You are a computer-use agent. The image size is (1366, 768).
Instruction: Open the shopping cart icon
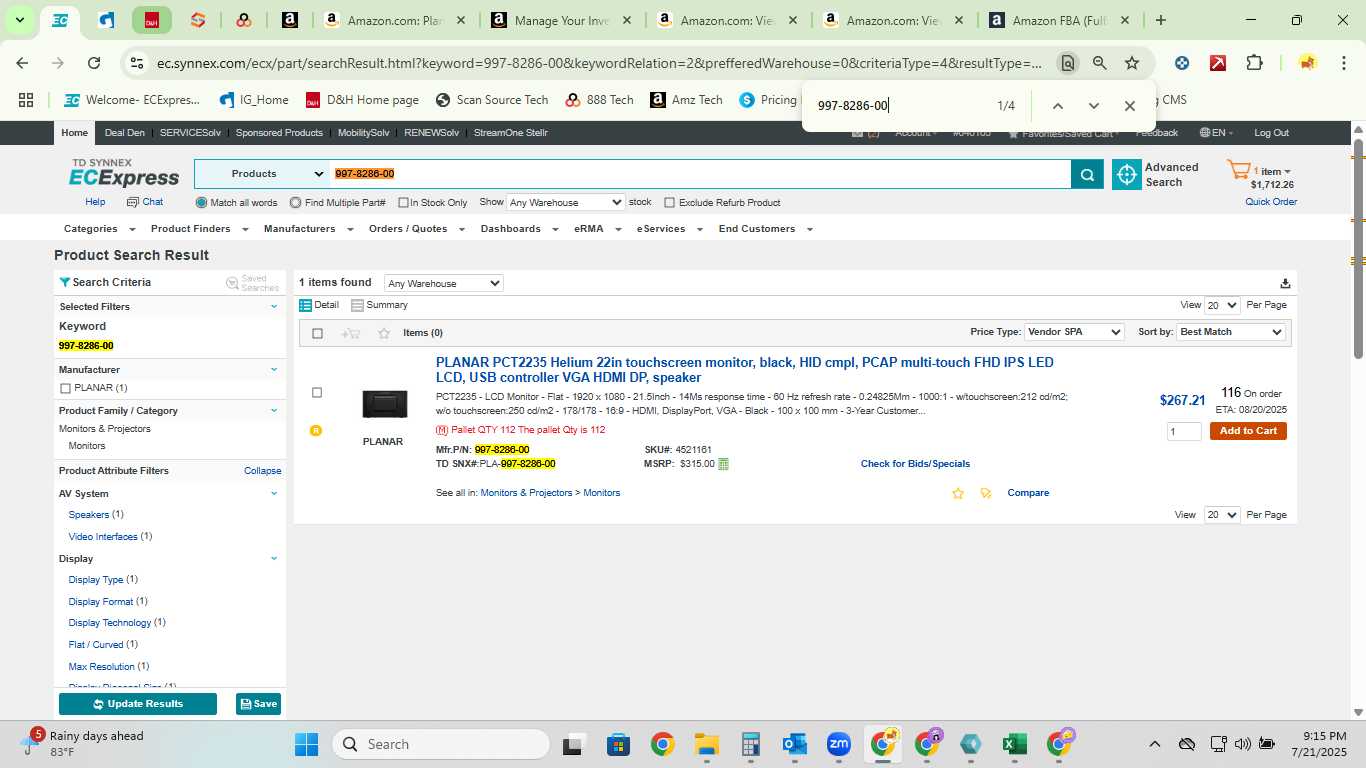click(1238, 170)
